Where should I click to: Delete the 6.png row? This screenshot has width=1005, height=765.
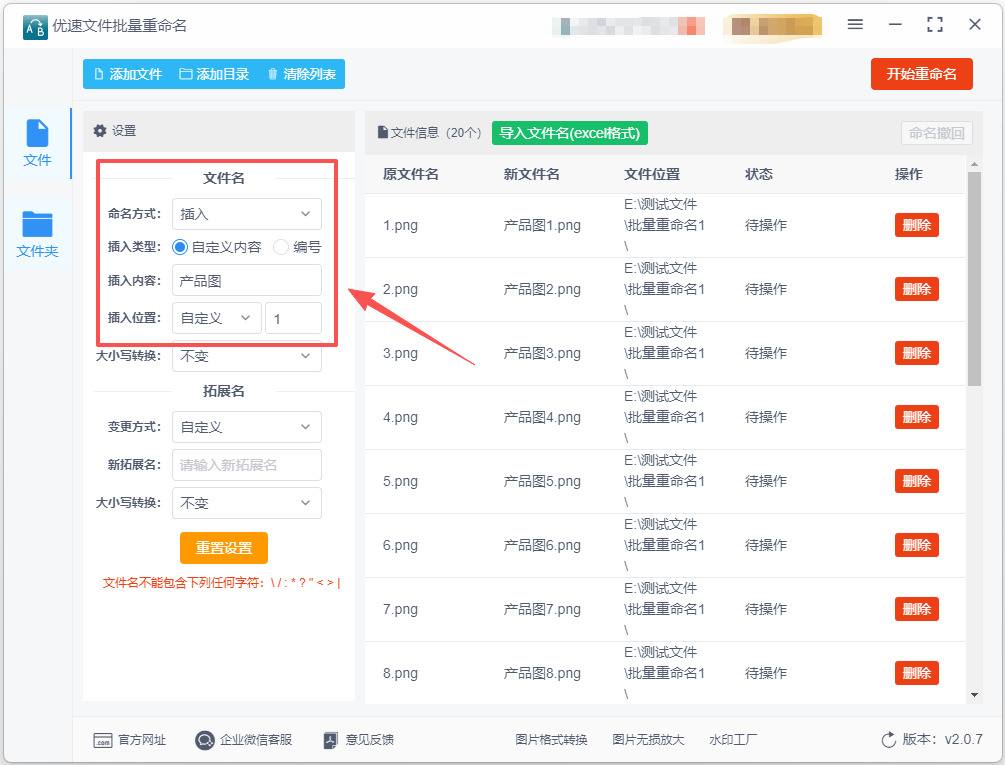pos(917,546)
